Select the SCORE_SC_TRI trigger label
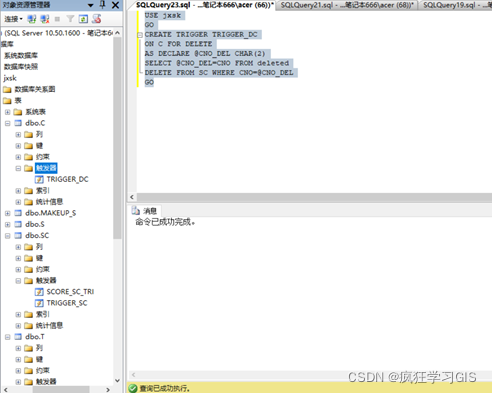This screenshot has width=492, height=393. point(70,292)
